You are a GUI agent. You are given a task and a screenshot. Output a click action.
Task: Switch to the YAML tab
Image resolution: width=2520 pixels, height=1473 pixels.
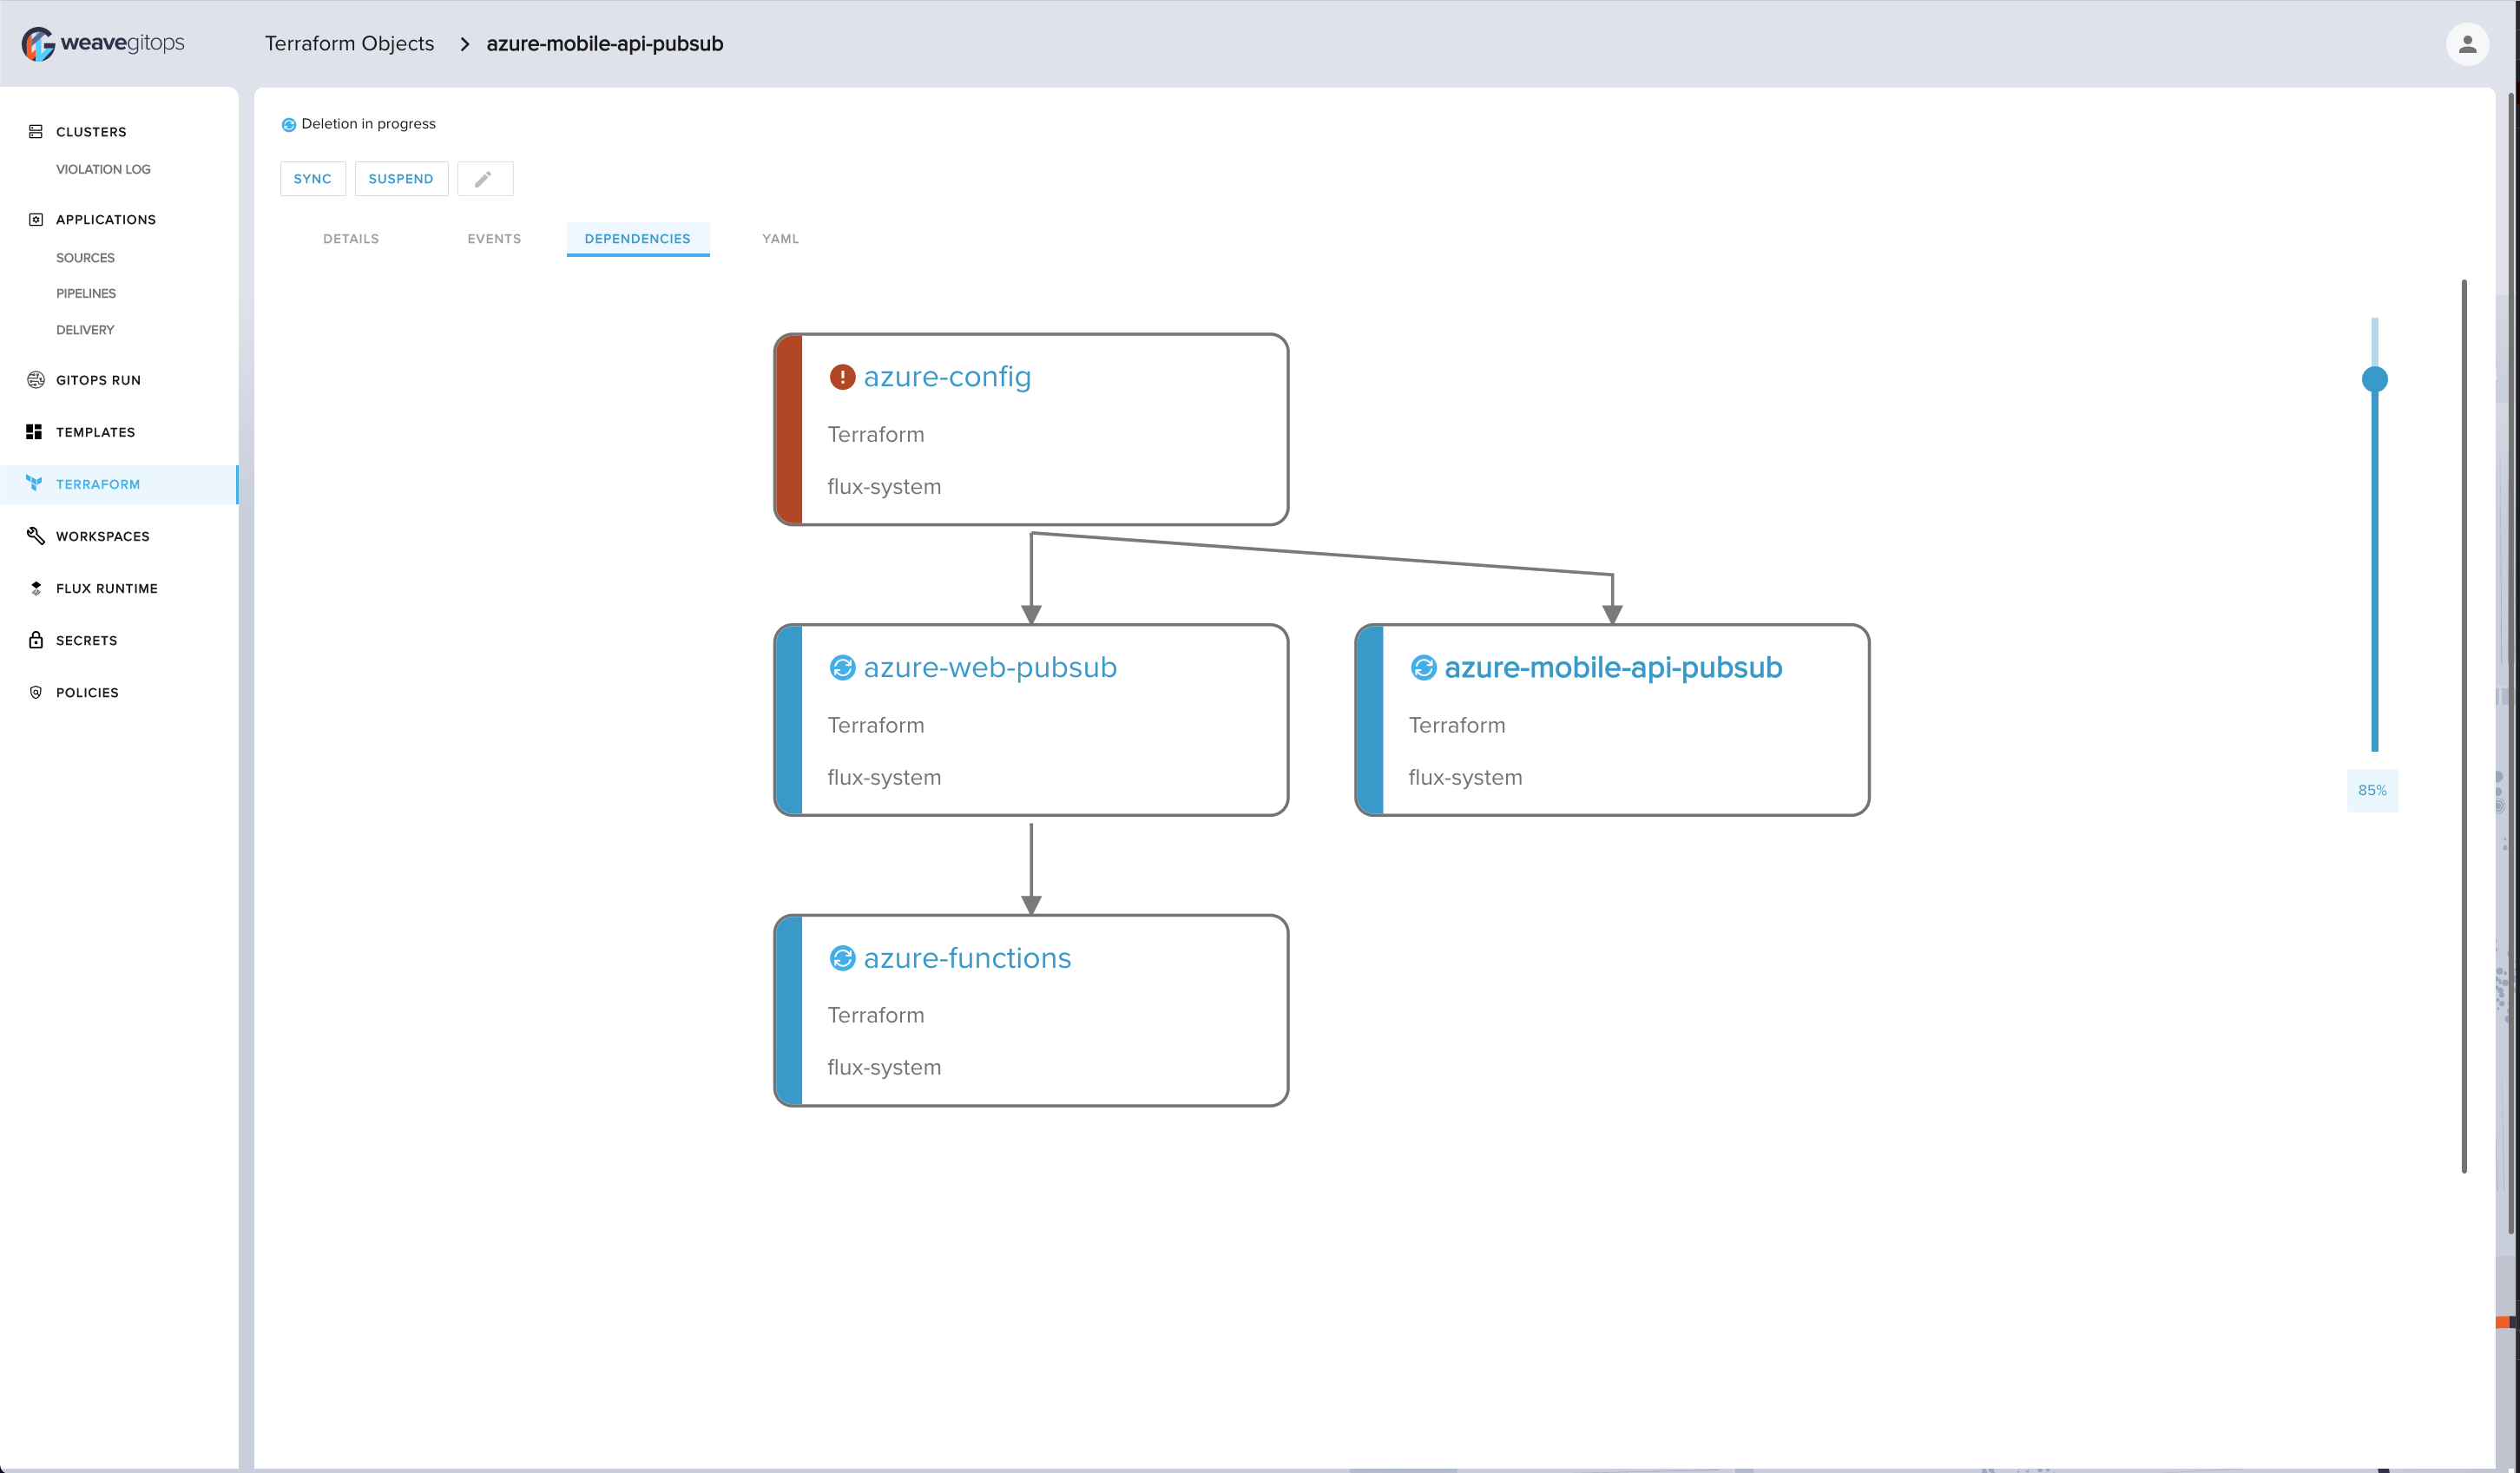(780, 239)
